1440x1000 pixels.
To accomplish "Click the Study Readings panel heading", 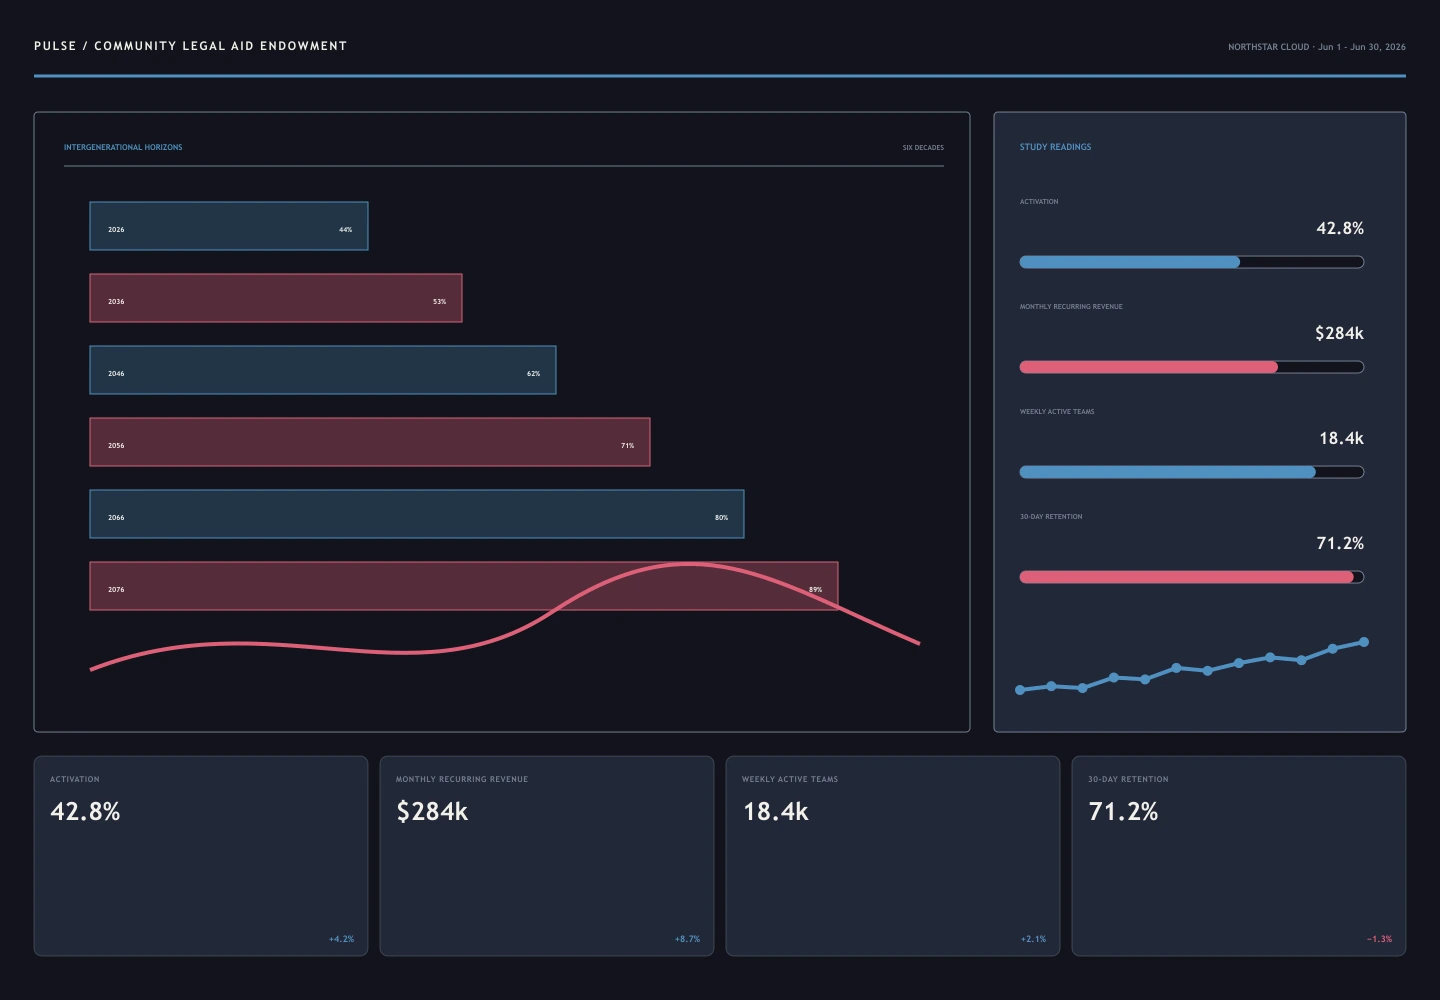I will [1055, 147].
